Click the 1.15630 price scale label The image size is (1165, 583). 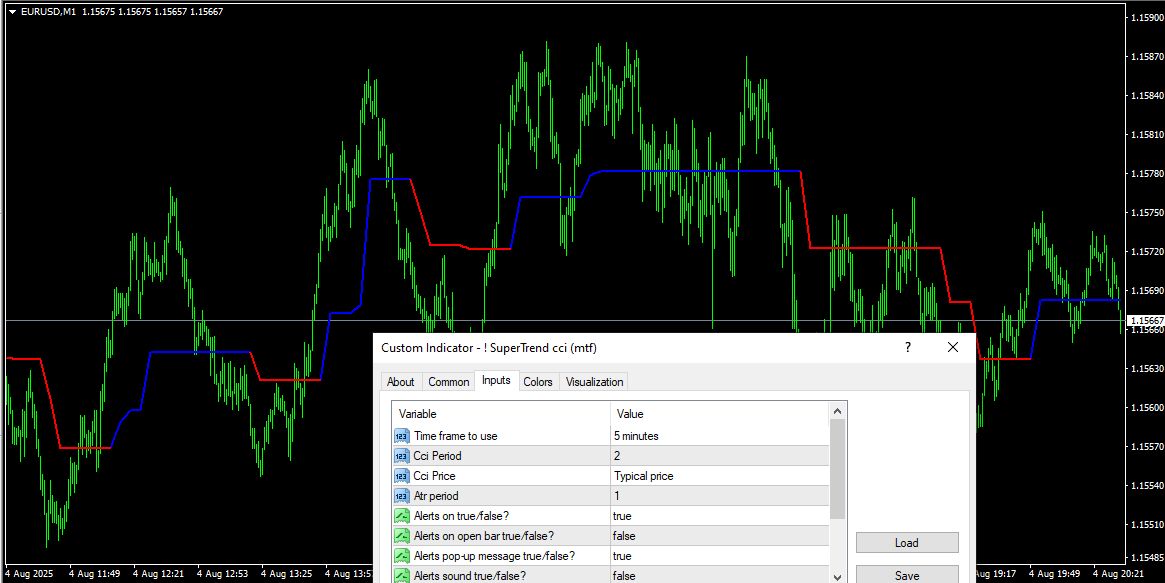pos(1147,368)
